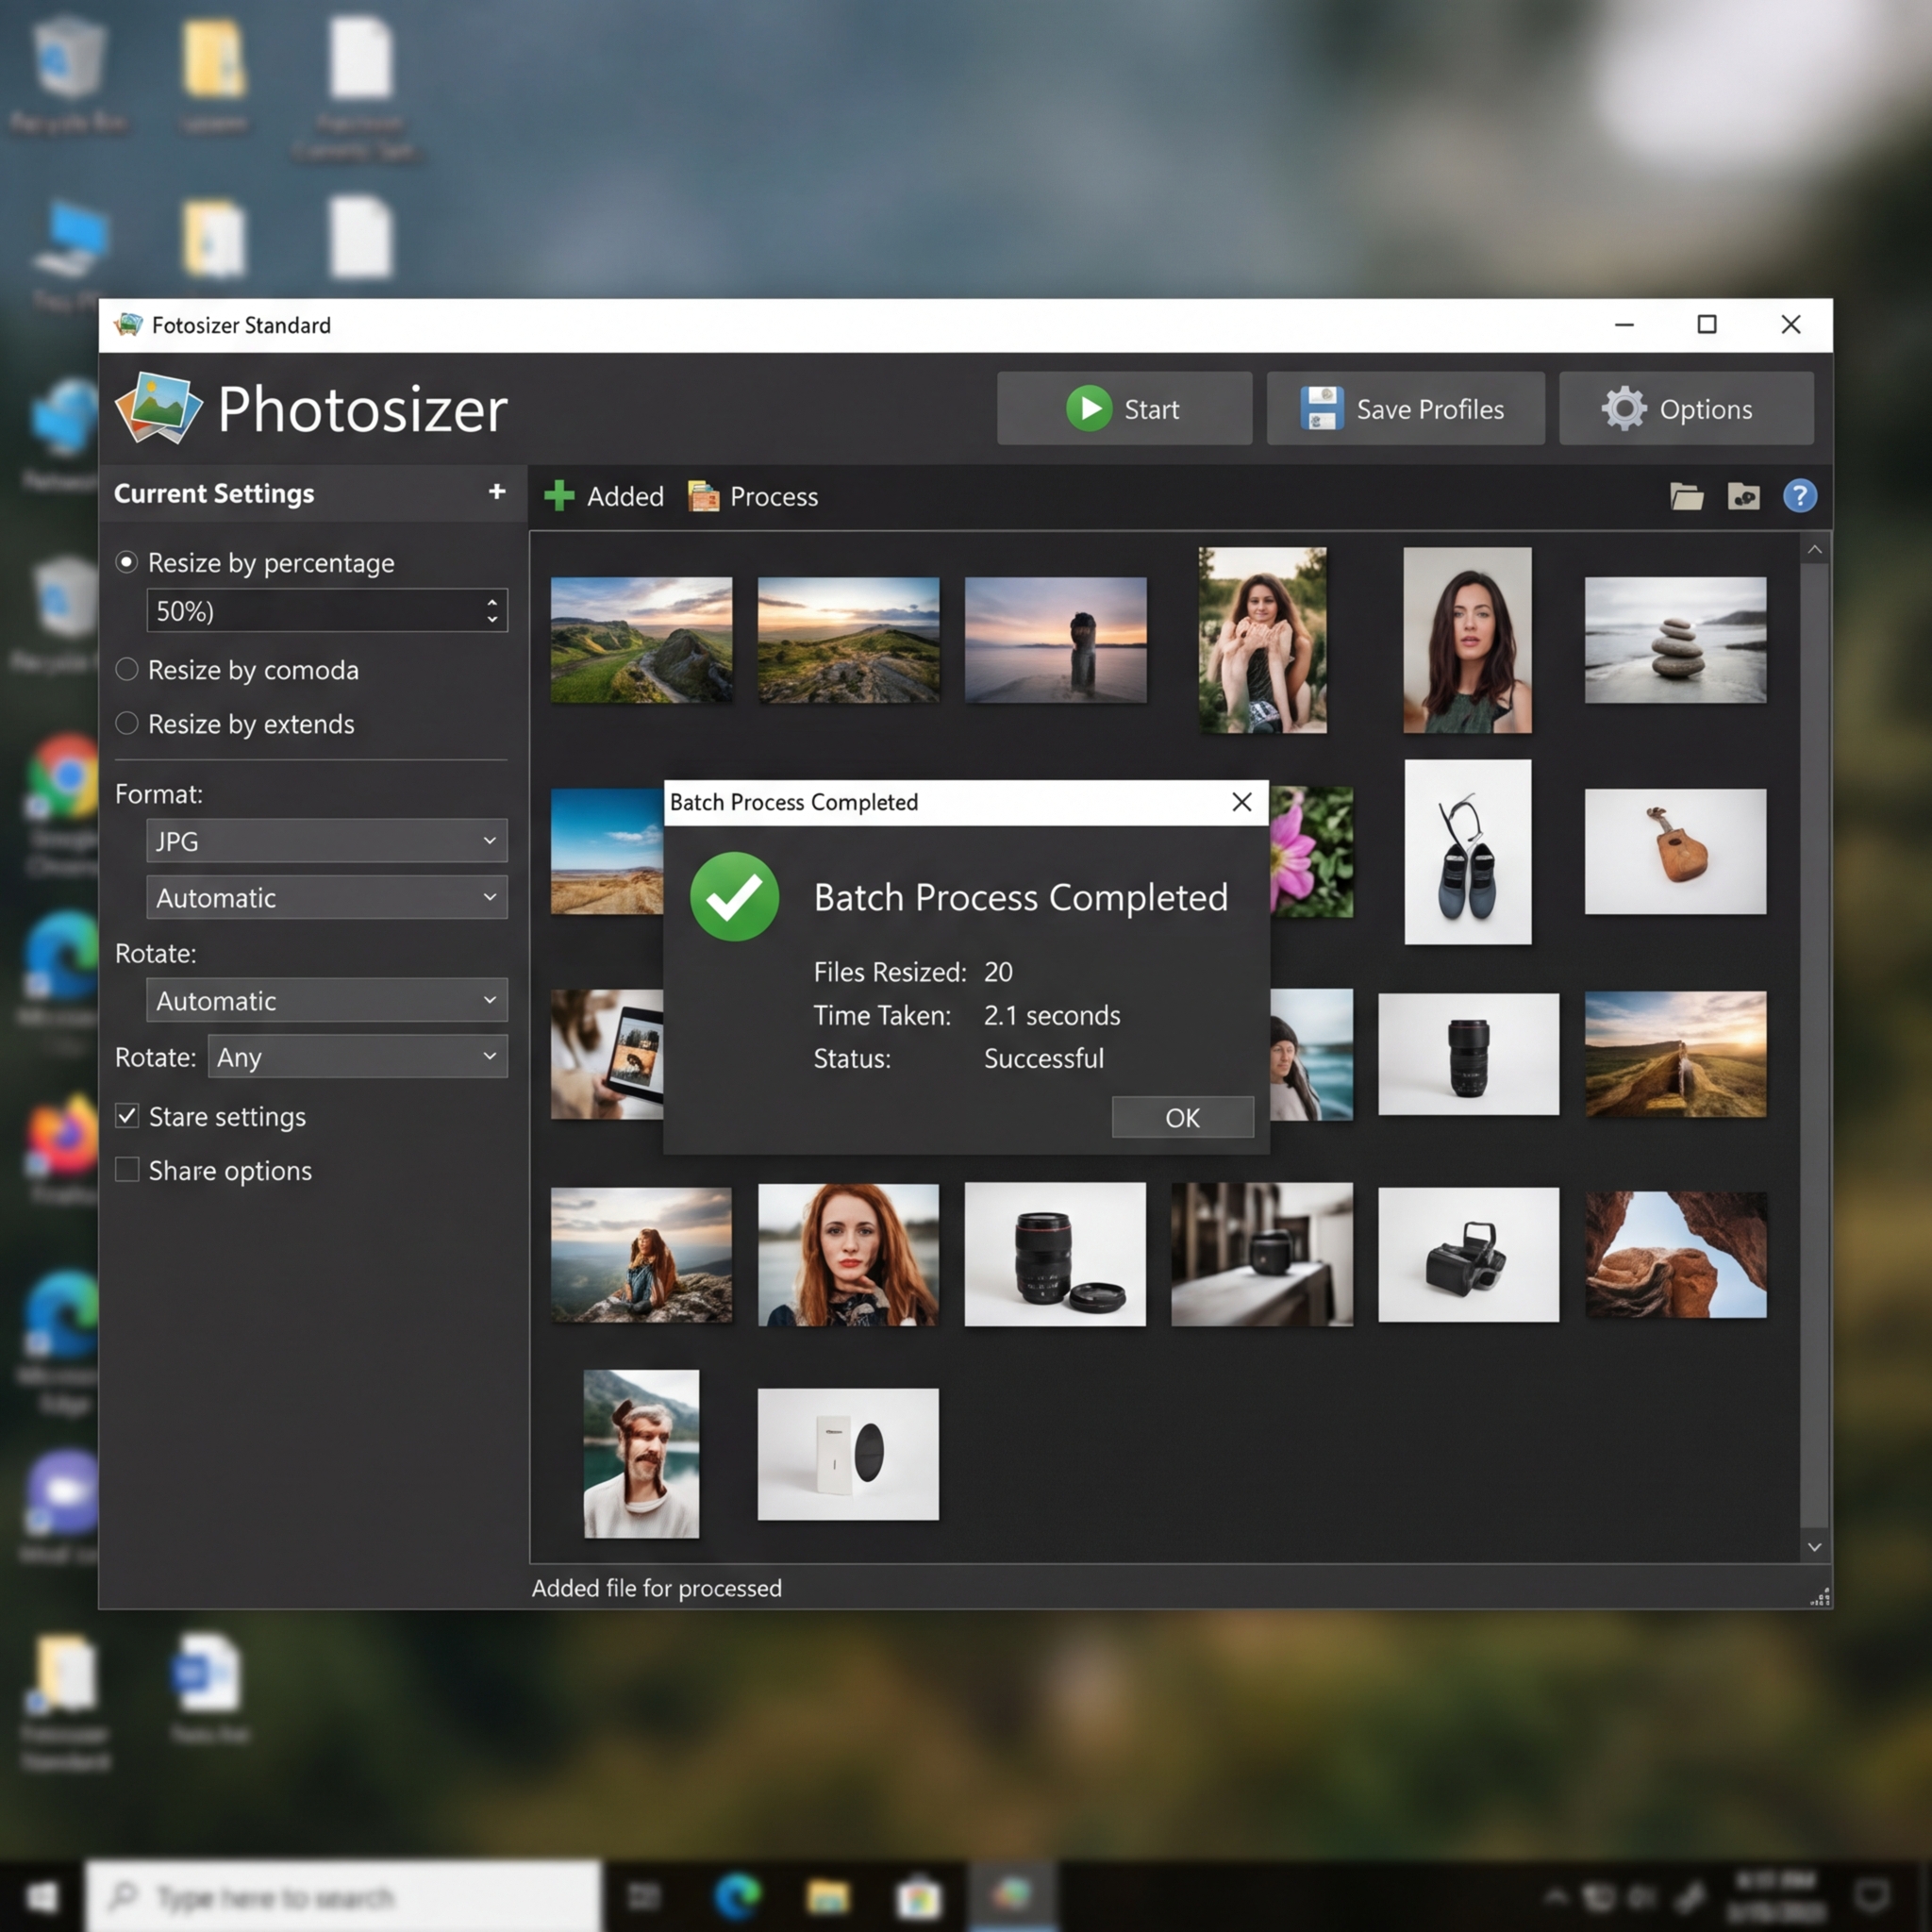Click the 'Successful' status value
1932x1932 pixels.
click(x=1044, y=1058)
